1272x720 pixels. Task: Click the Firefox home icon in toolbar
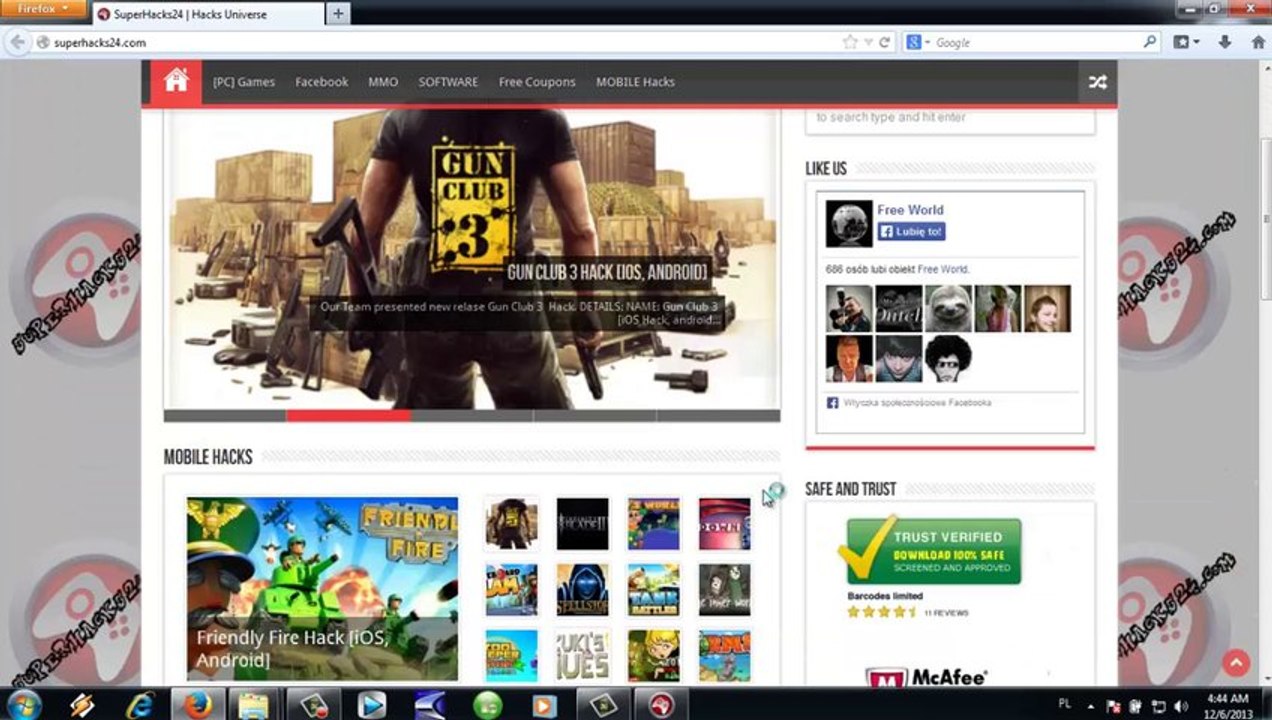tap(1258, 42)
